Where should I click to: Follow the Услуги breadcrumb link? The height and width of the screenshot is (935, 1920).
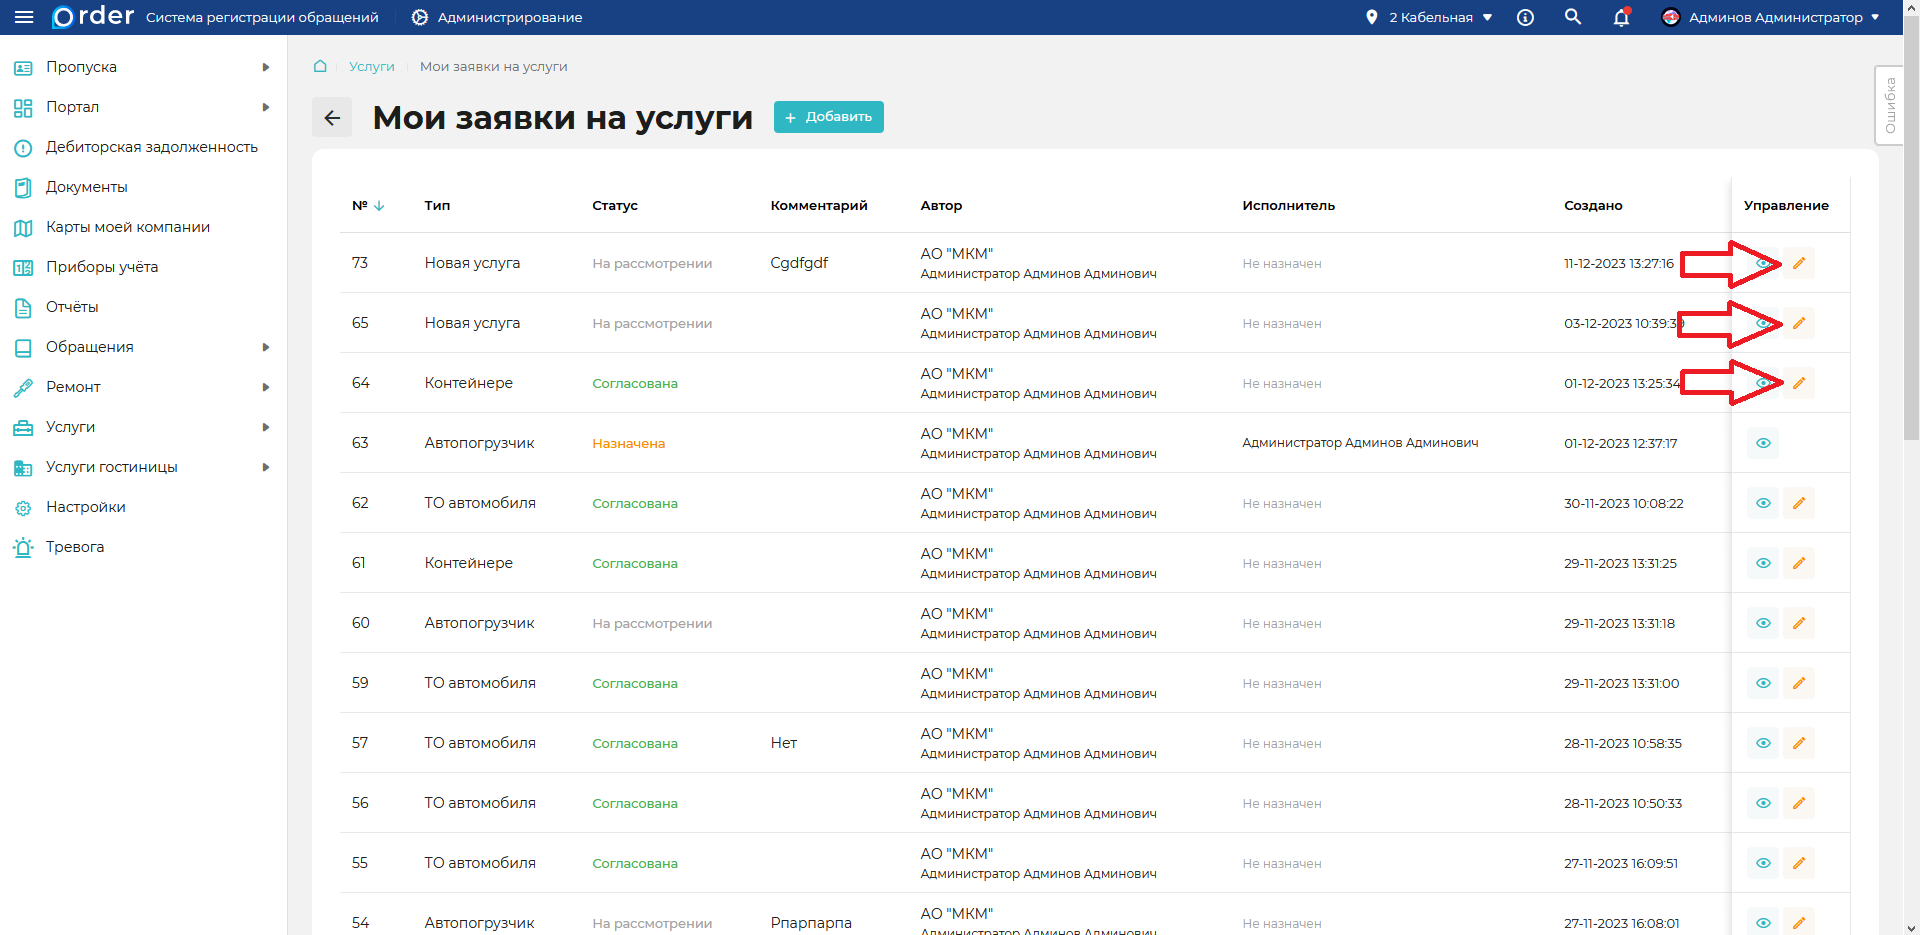coord(371,66)
